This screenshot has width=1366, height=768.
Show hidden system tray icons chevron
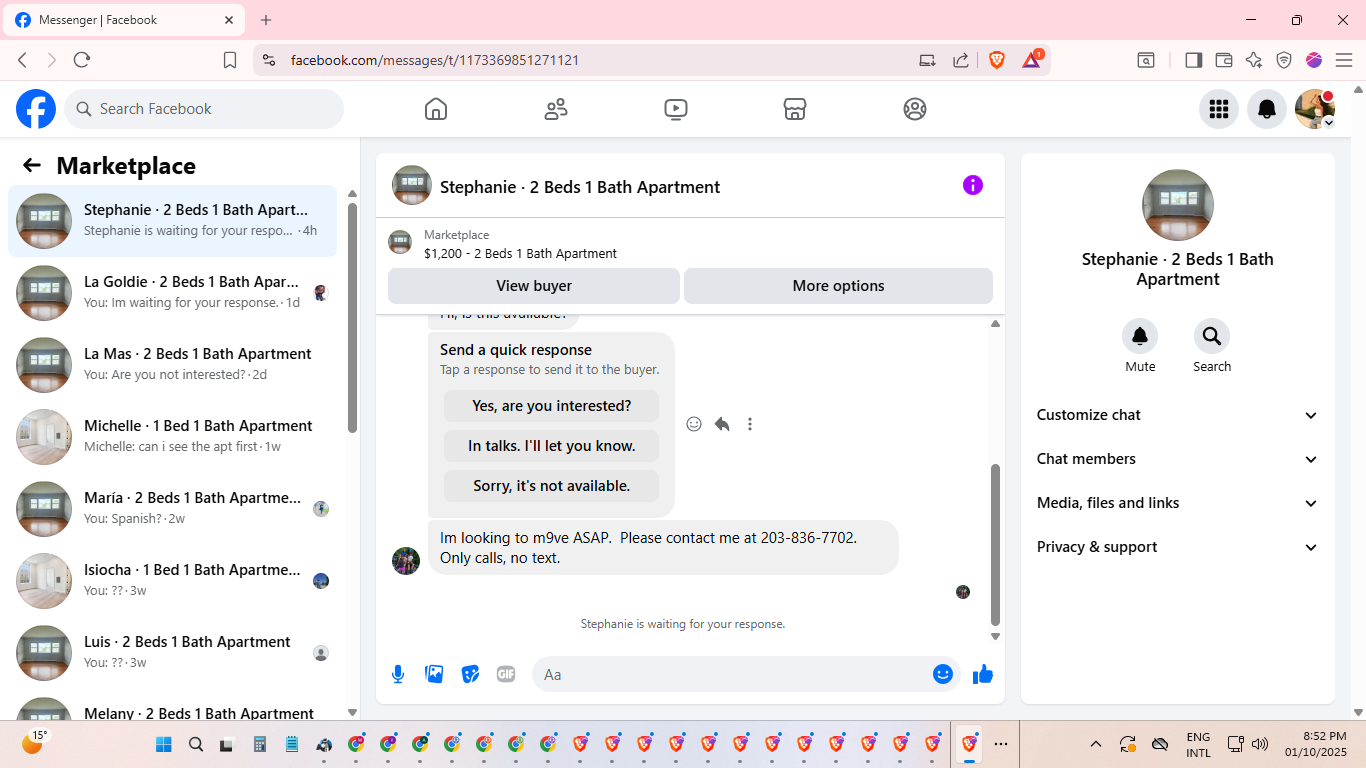coord(1096,744)
